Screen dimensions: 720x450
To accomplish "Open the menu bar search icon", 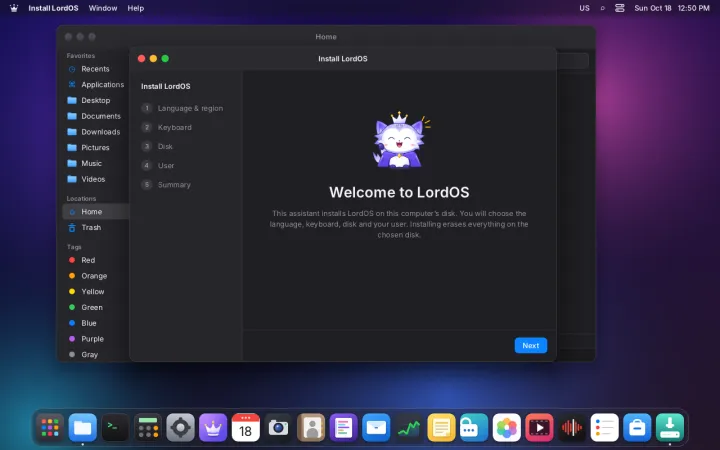I will tap(602, 8).
